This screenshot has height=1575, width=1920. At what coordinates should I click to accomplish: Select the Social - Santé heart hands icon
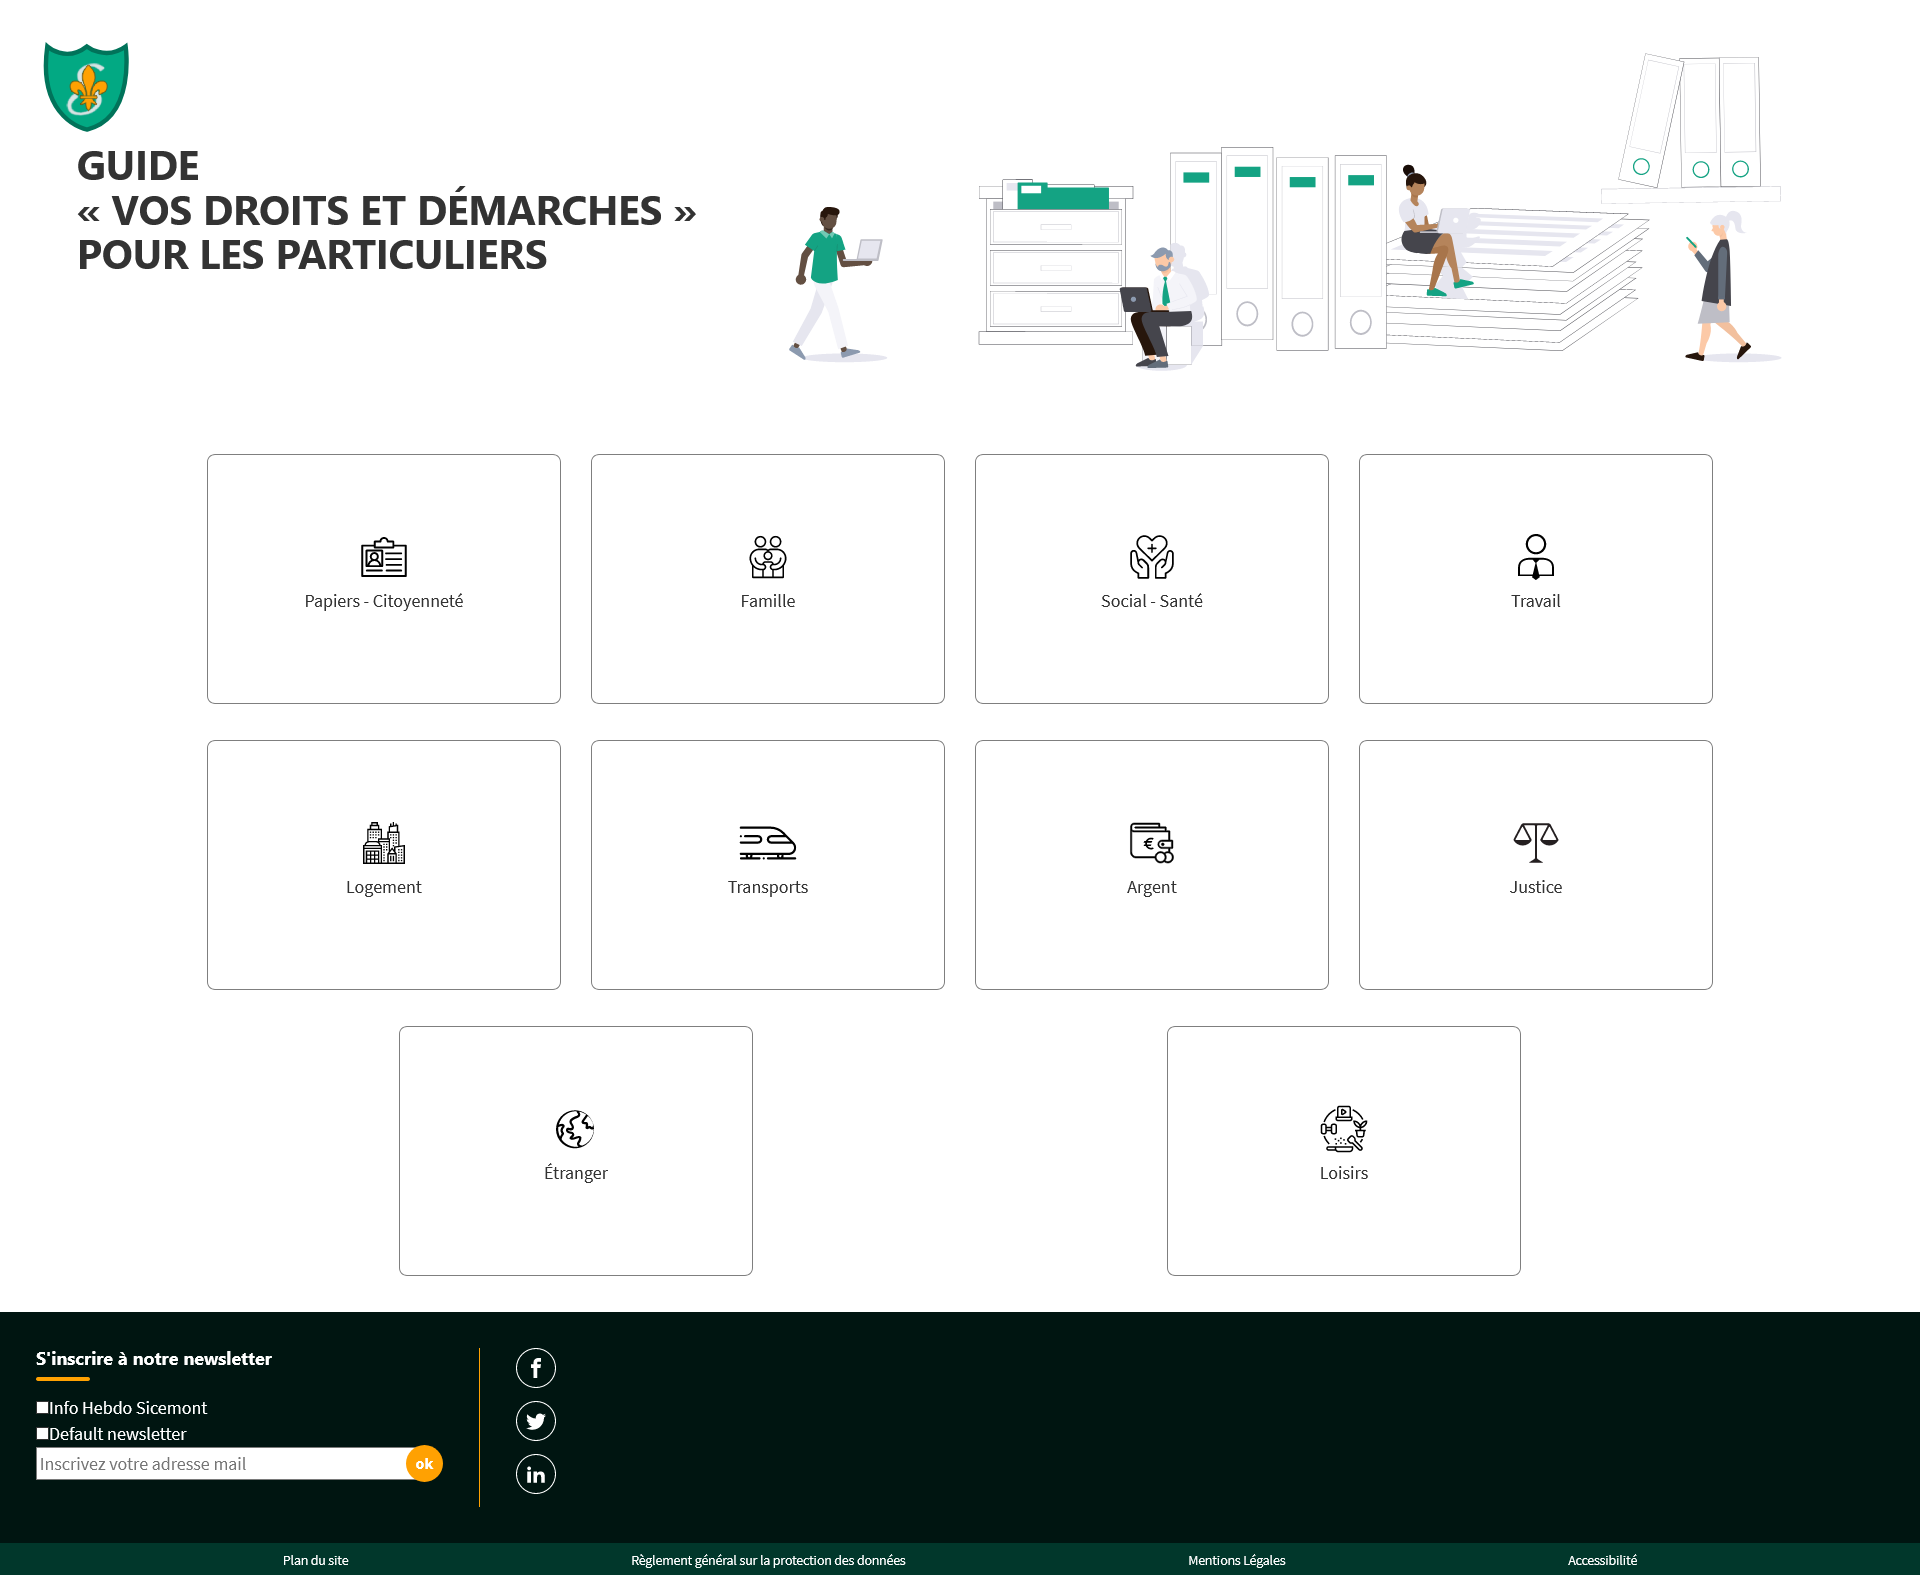1151,557
